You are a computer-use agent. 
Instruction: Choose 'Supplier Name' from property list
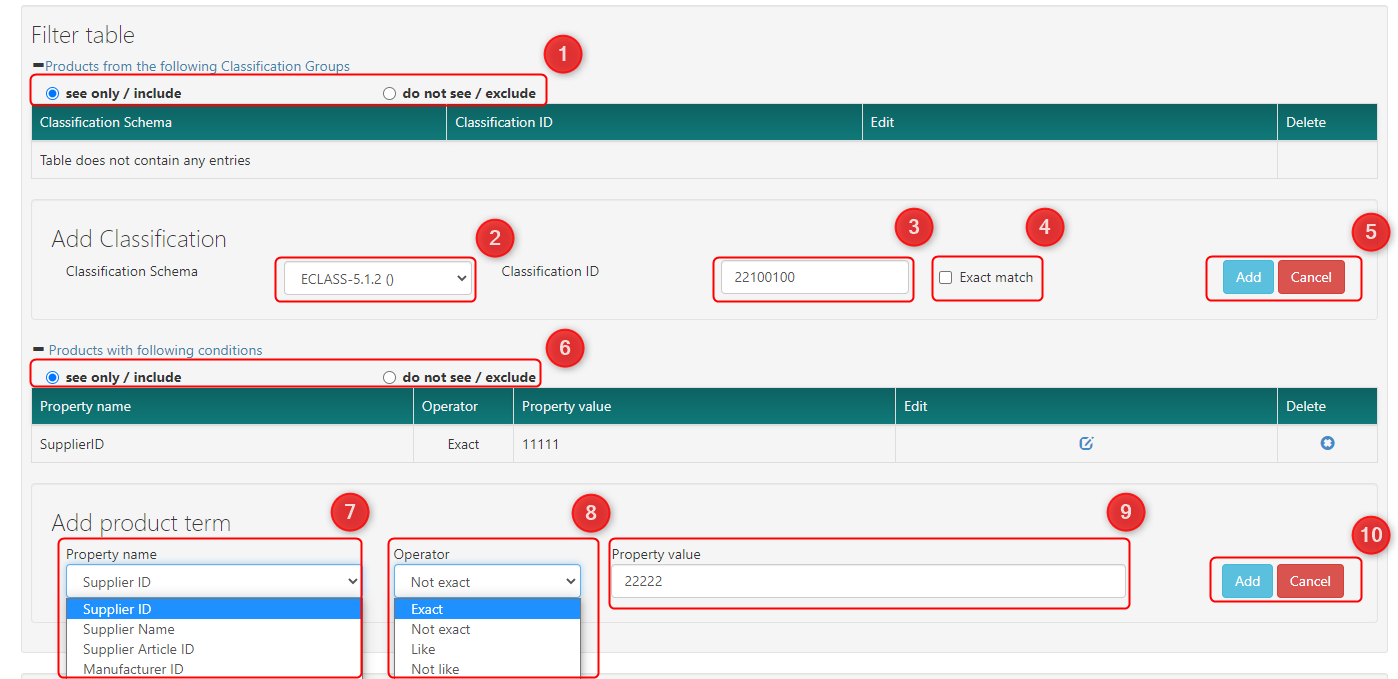(129, 630)
